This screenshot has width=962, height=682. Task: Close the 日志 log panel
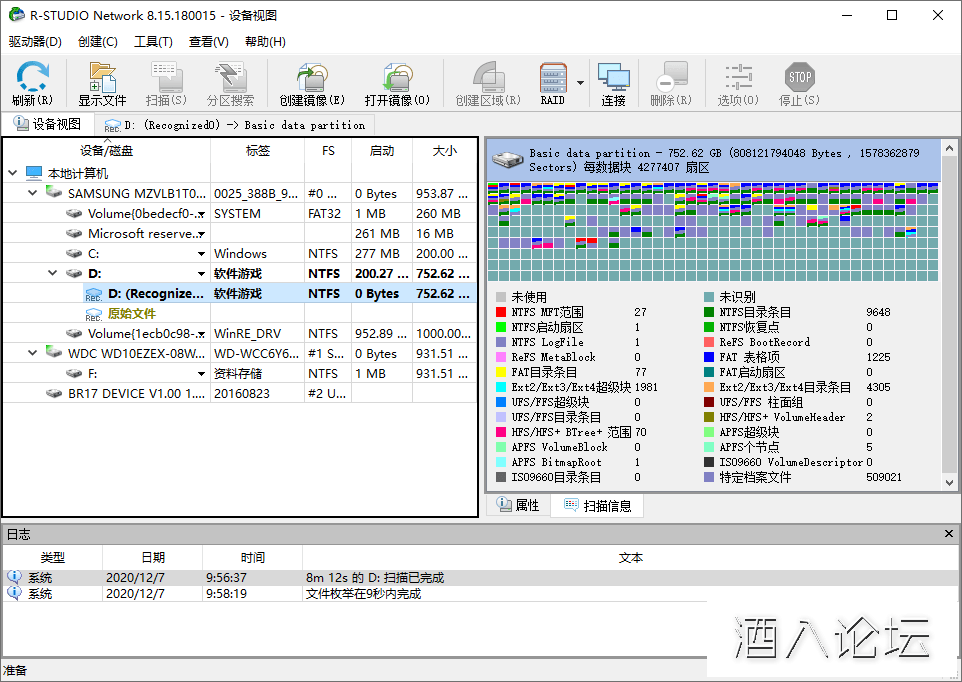[949, 535]
